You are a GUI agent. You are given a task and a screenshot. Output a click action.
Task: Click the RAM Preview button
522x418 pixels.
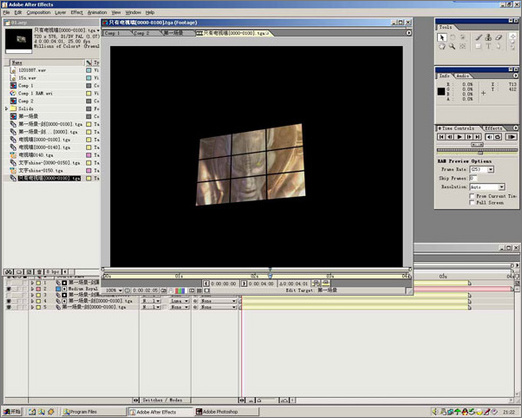(x=511, y=137)
